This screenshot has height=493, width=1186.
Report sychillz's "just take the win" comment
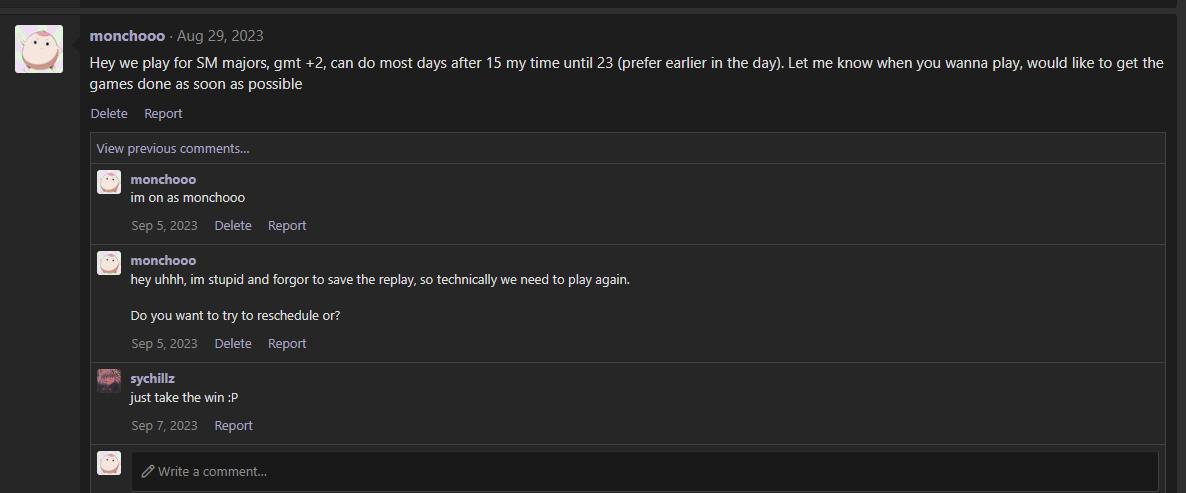(x=233, y=426)
